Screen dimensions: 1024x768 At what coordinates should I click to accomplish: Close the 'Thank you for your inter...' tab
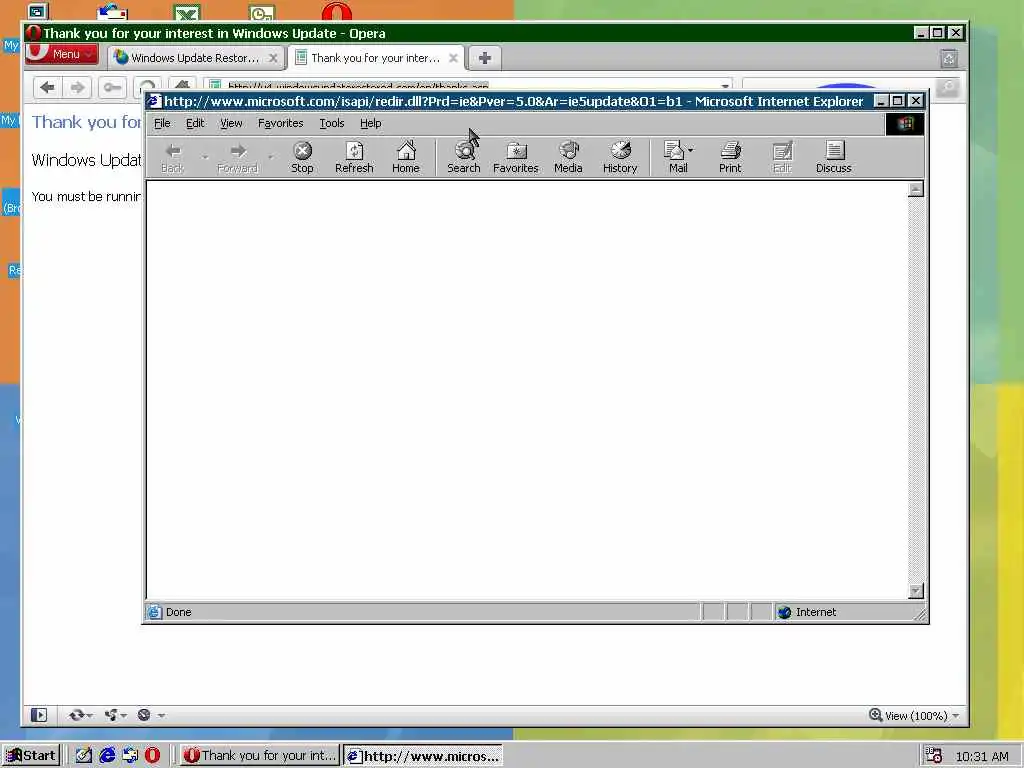pyautogui.click(x=453, y=58)
